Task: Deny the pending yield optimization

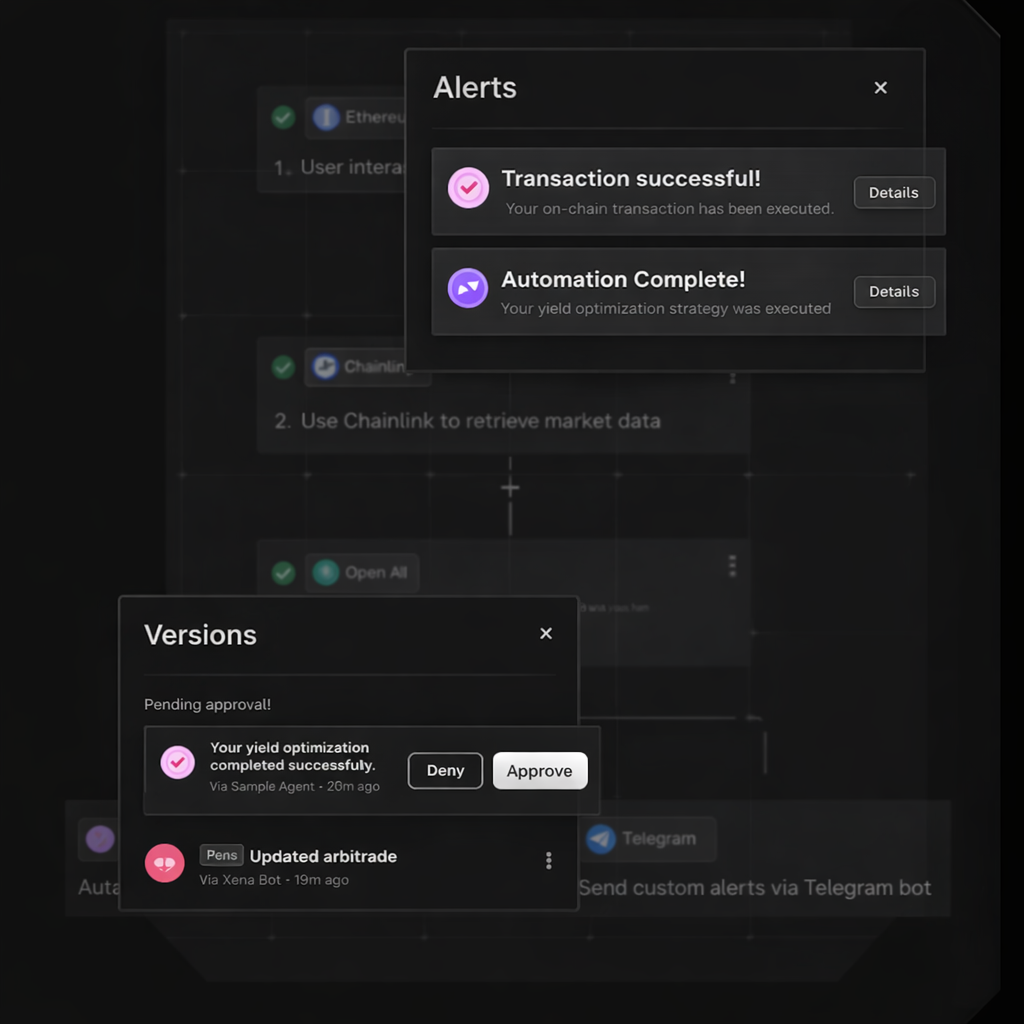Action: pos(445,771)
